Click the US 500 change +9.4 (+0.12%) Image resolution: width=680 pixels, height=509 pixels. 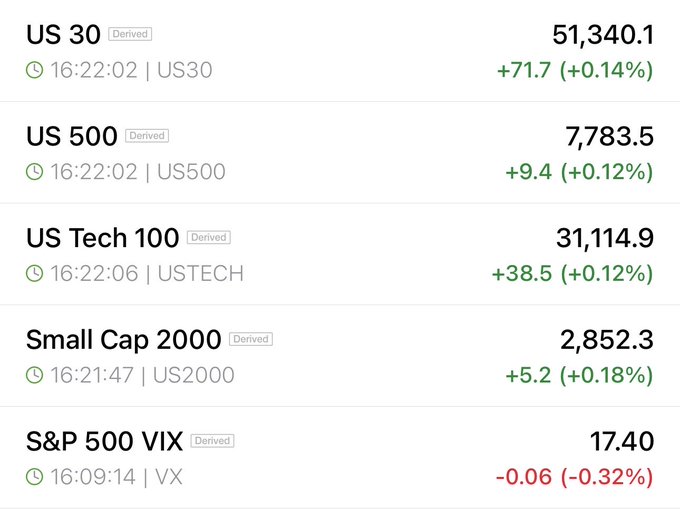pyautogui.click(x=579, y=172)
